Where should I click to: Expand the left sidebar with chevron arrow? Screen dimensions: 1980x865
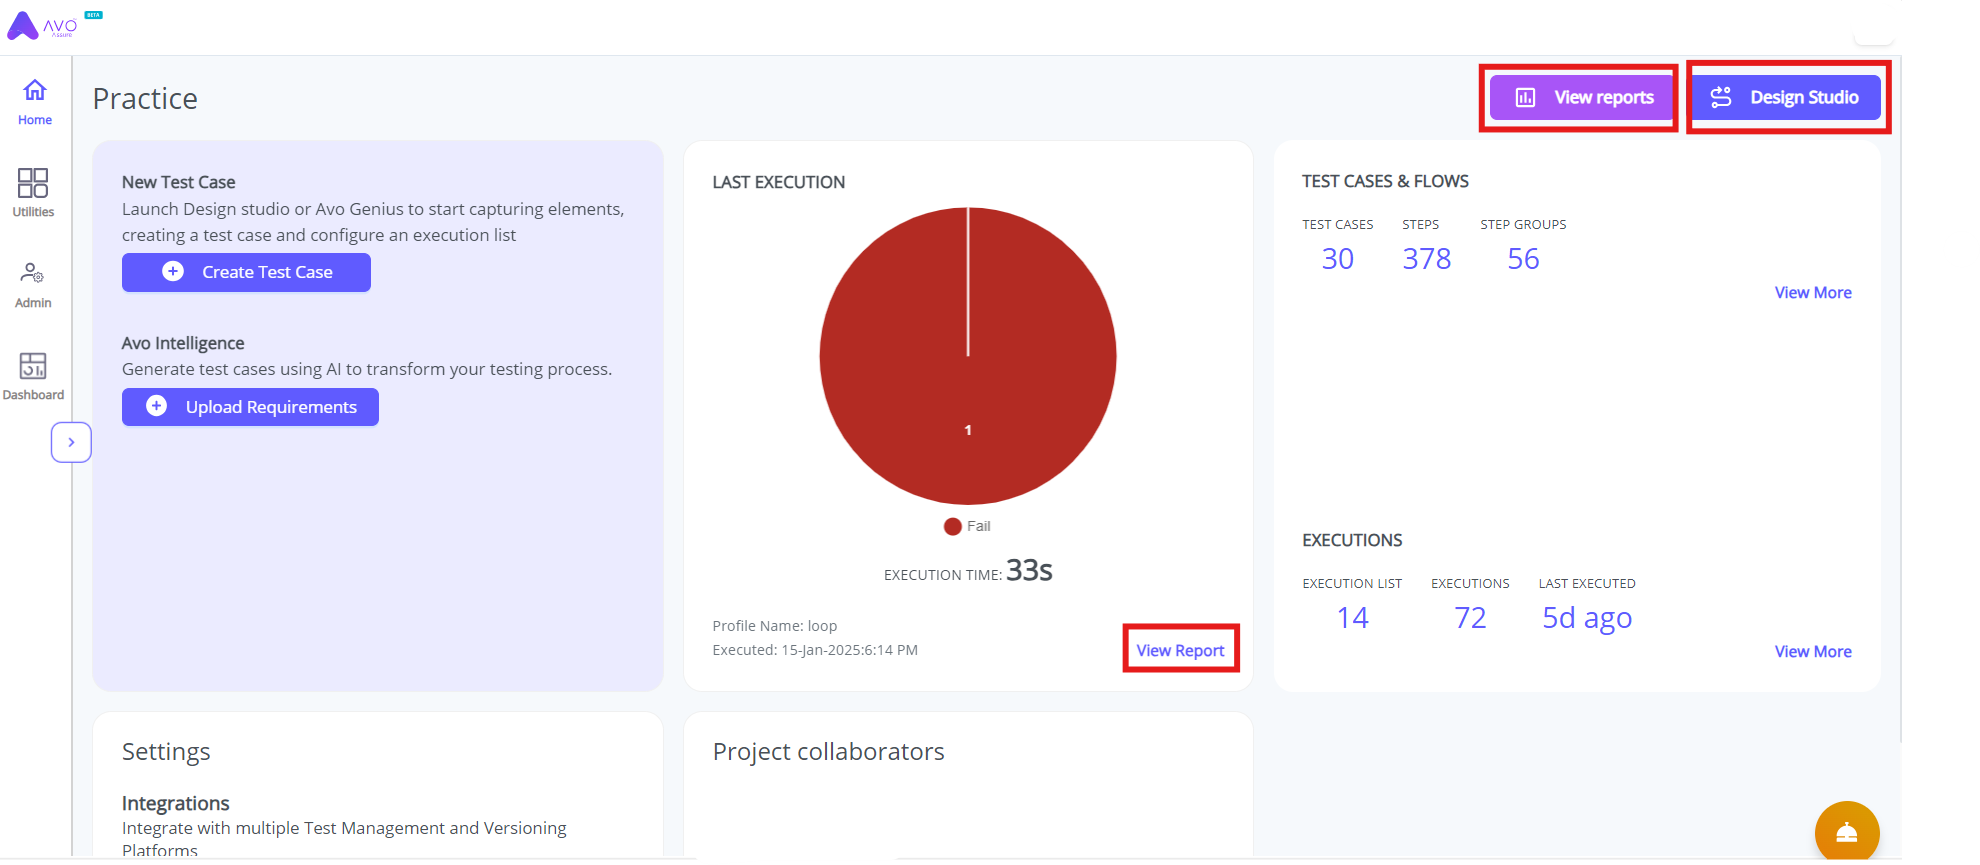71,442
